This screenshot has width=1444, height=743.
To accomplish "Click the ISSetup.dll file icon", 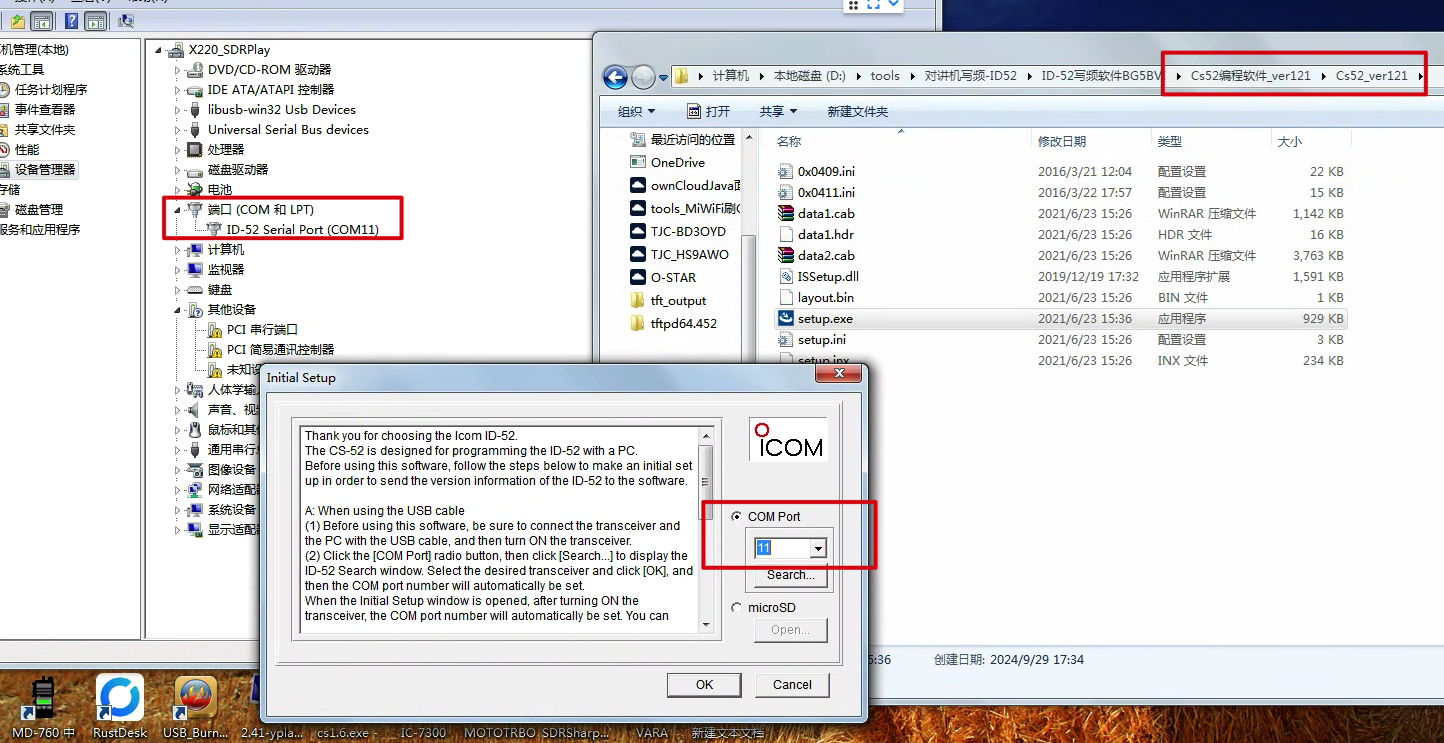I will click(785, 277).
